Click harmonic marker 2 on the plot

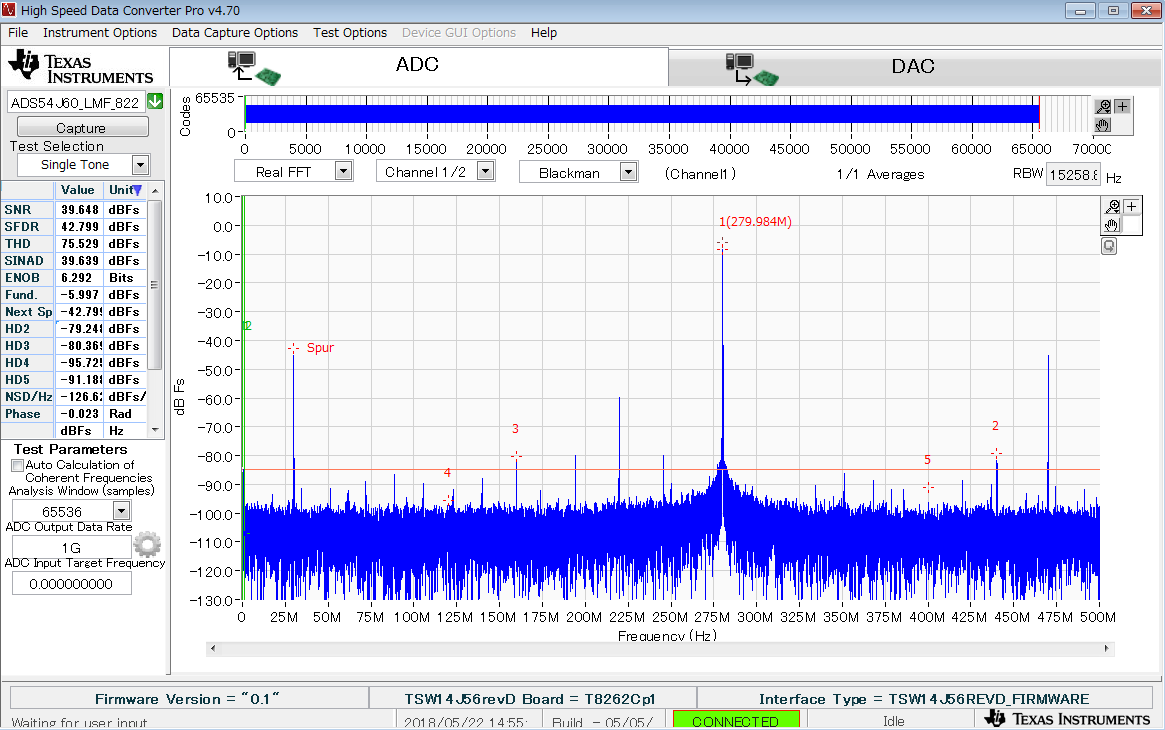coord(996,453)
